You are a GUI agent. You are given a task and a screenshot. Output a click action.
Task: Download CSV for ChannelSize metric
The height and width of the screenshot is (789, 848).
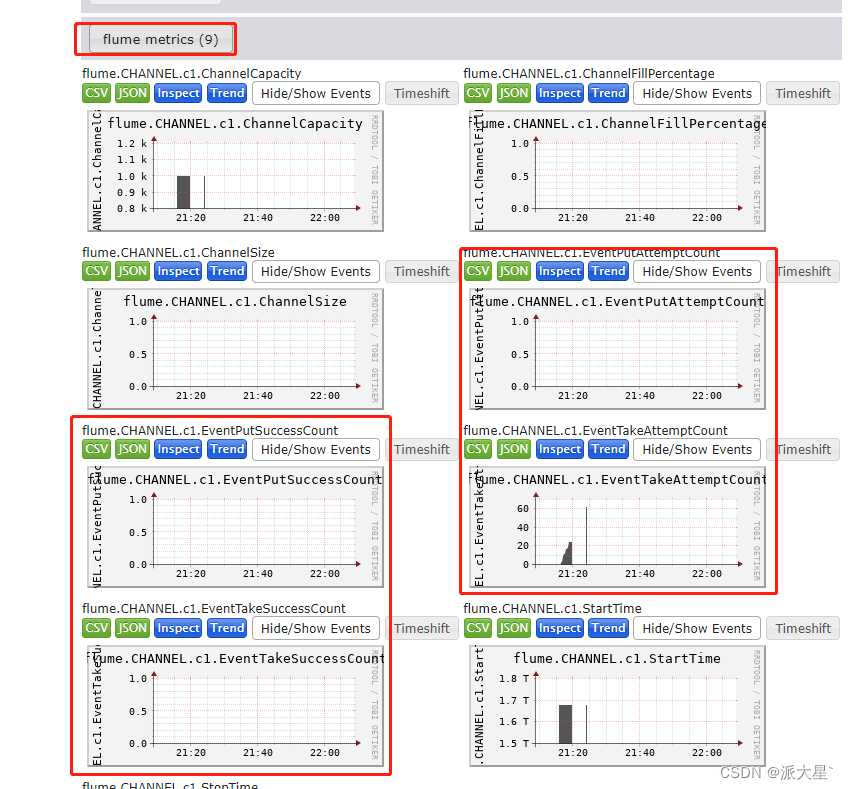pos(97,271)
